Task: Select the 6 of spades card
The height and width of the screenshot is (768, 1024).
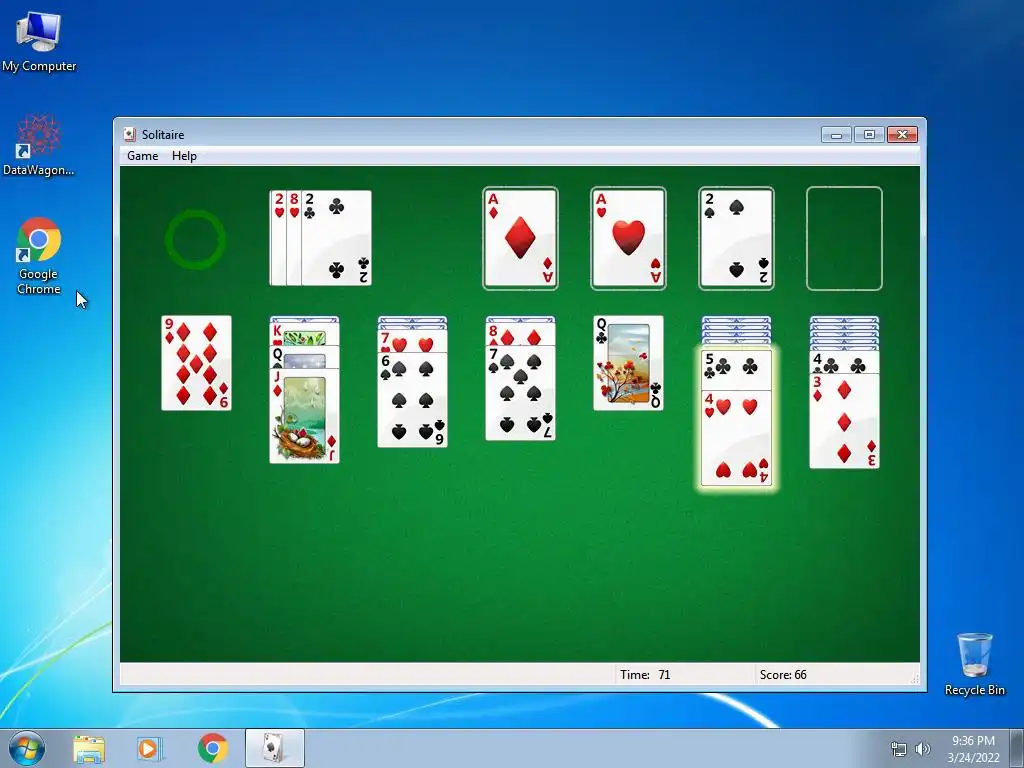Action: tap(413, 400)
